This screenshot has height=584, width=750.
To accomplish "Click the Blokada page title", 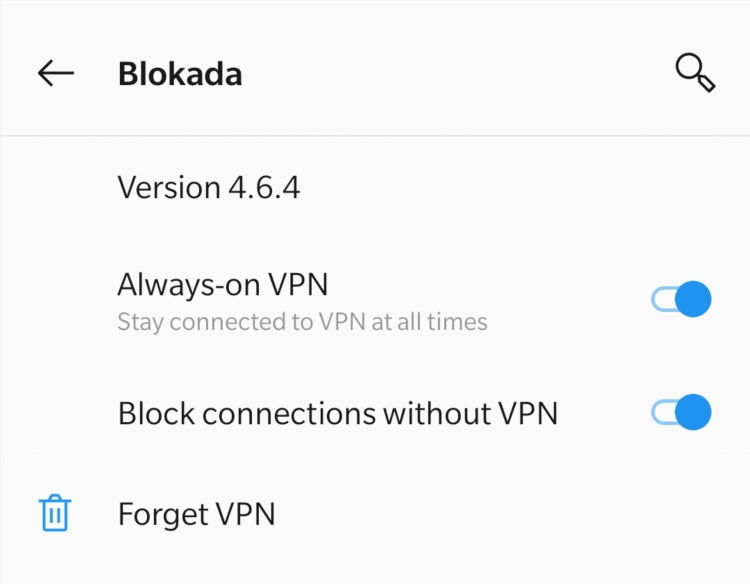I will (x=180, y=74).
